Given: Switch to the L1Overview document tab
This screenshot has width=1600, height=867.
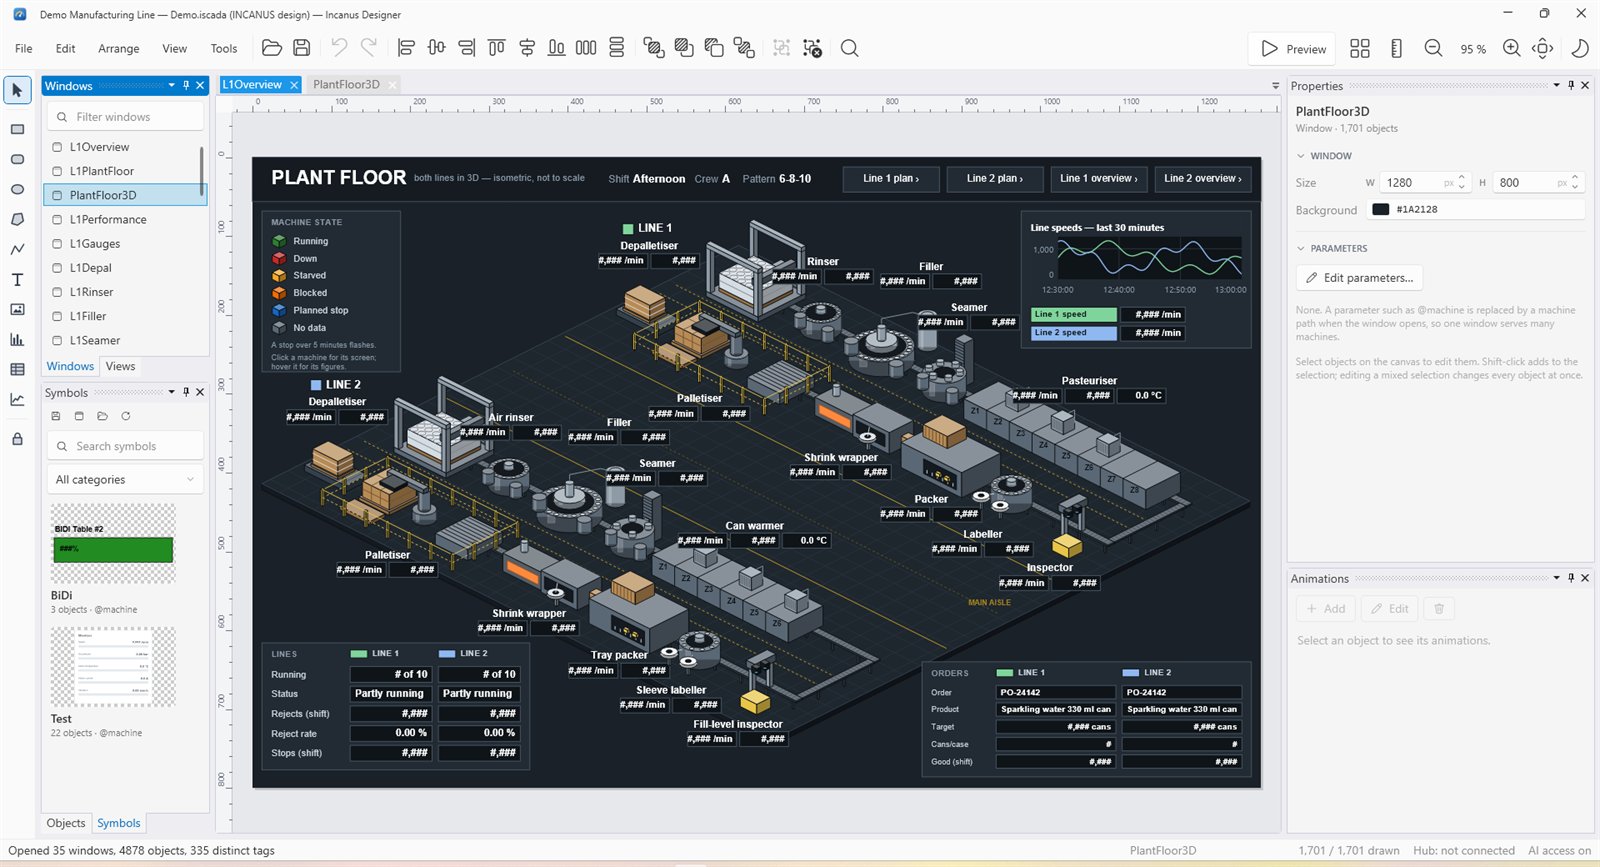Looking at the screenshot, I should (x=252, y=85).
